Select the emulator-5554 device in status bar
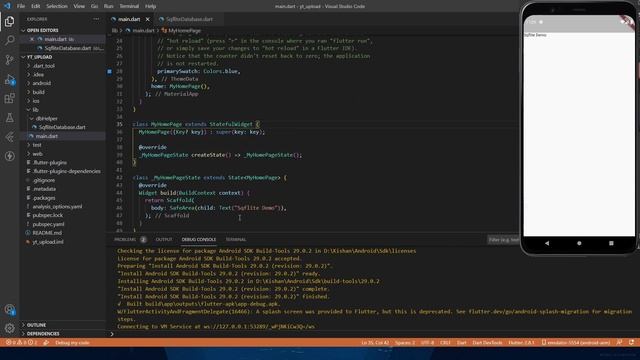640x360 pixels. coord(576,342)
